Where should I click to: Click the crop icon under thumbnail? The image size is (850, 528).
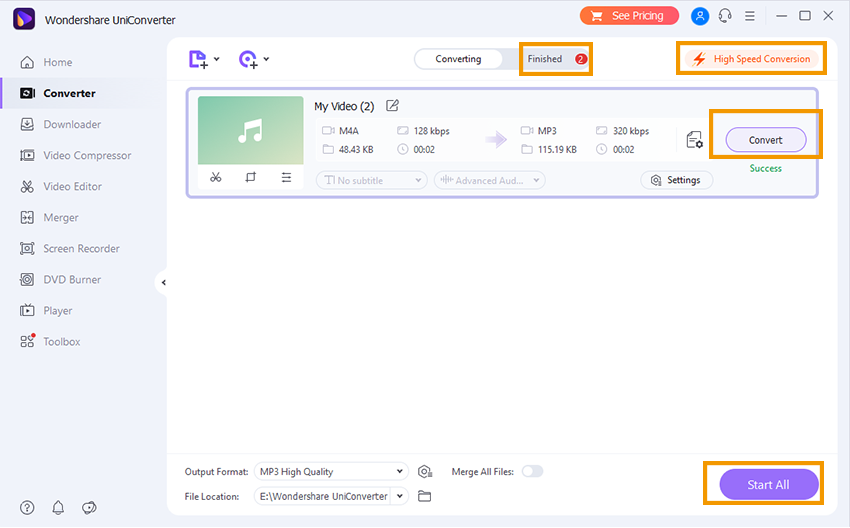(251, 178)
